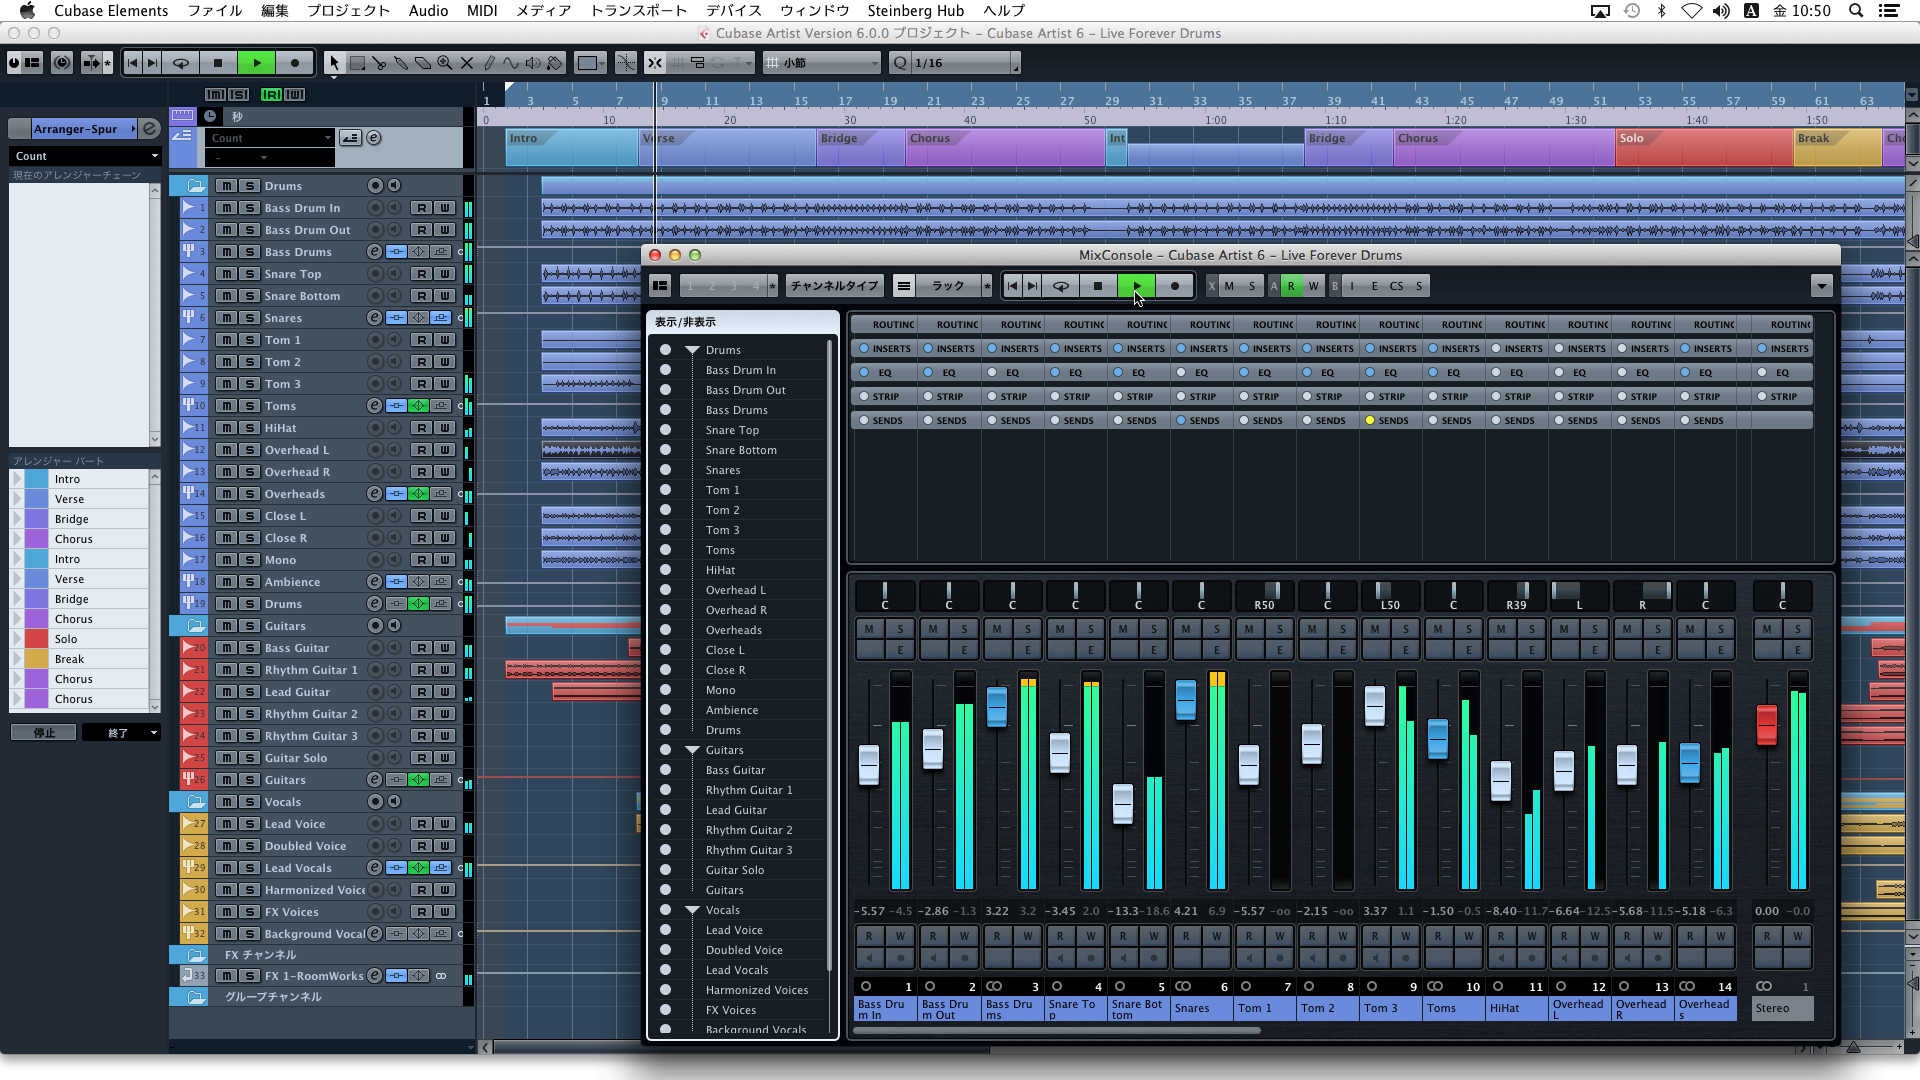The height and width of the screenshot is (1080, 1920).
Task: Click the チャンネルタイプ button
Action: click(834, 286)
